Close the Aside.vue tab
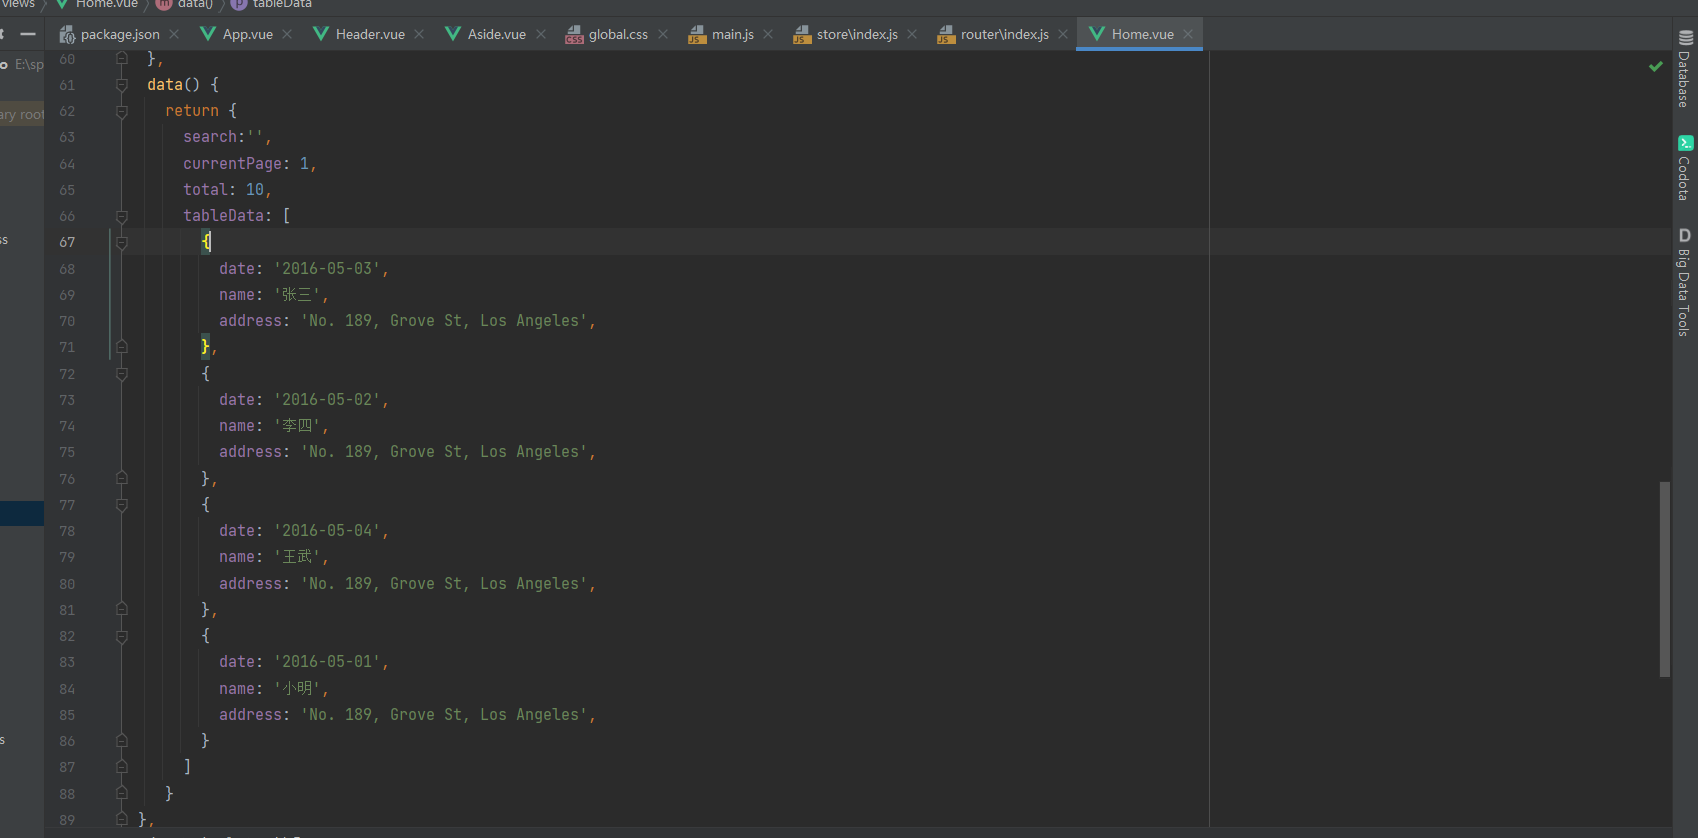 pos(541,34)
